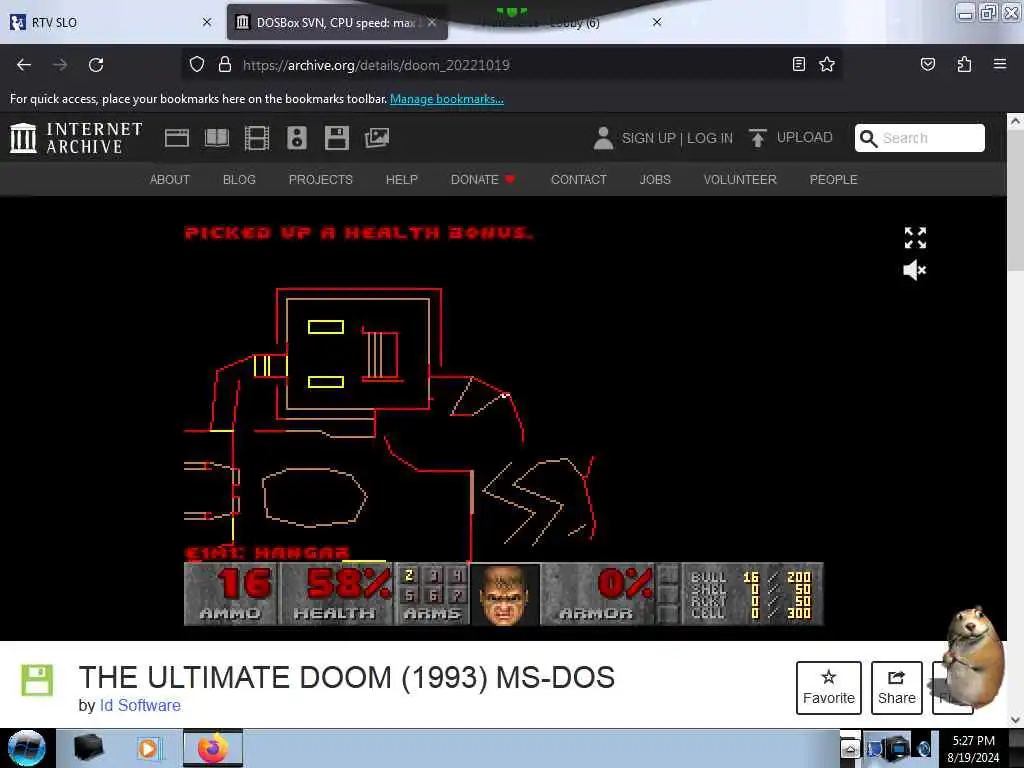The image size is (1024, 768).
Task: Open the Id Software author link
Action: pyautogui.click(x=140, y=705)
